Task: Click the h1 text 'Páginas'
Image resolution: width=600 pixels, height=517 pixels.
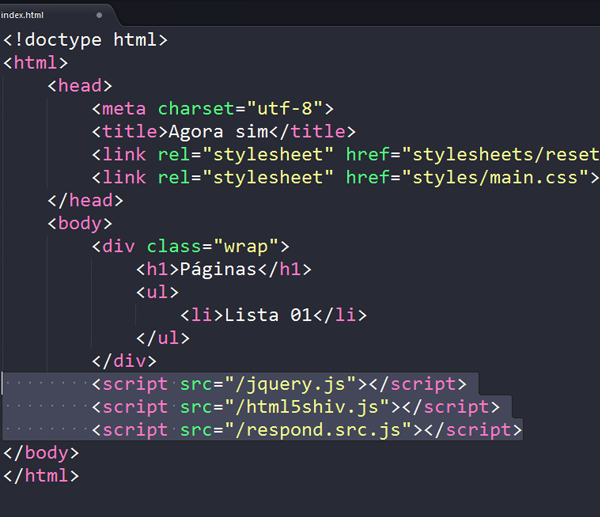Action: click(218, 269)
